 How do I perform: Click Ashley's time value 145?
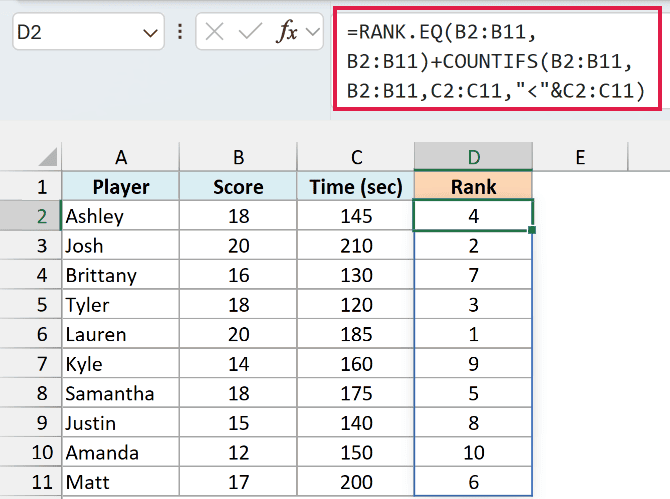(356, 216)
